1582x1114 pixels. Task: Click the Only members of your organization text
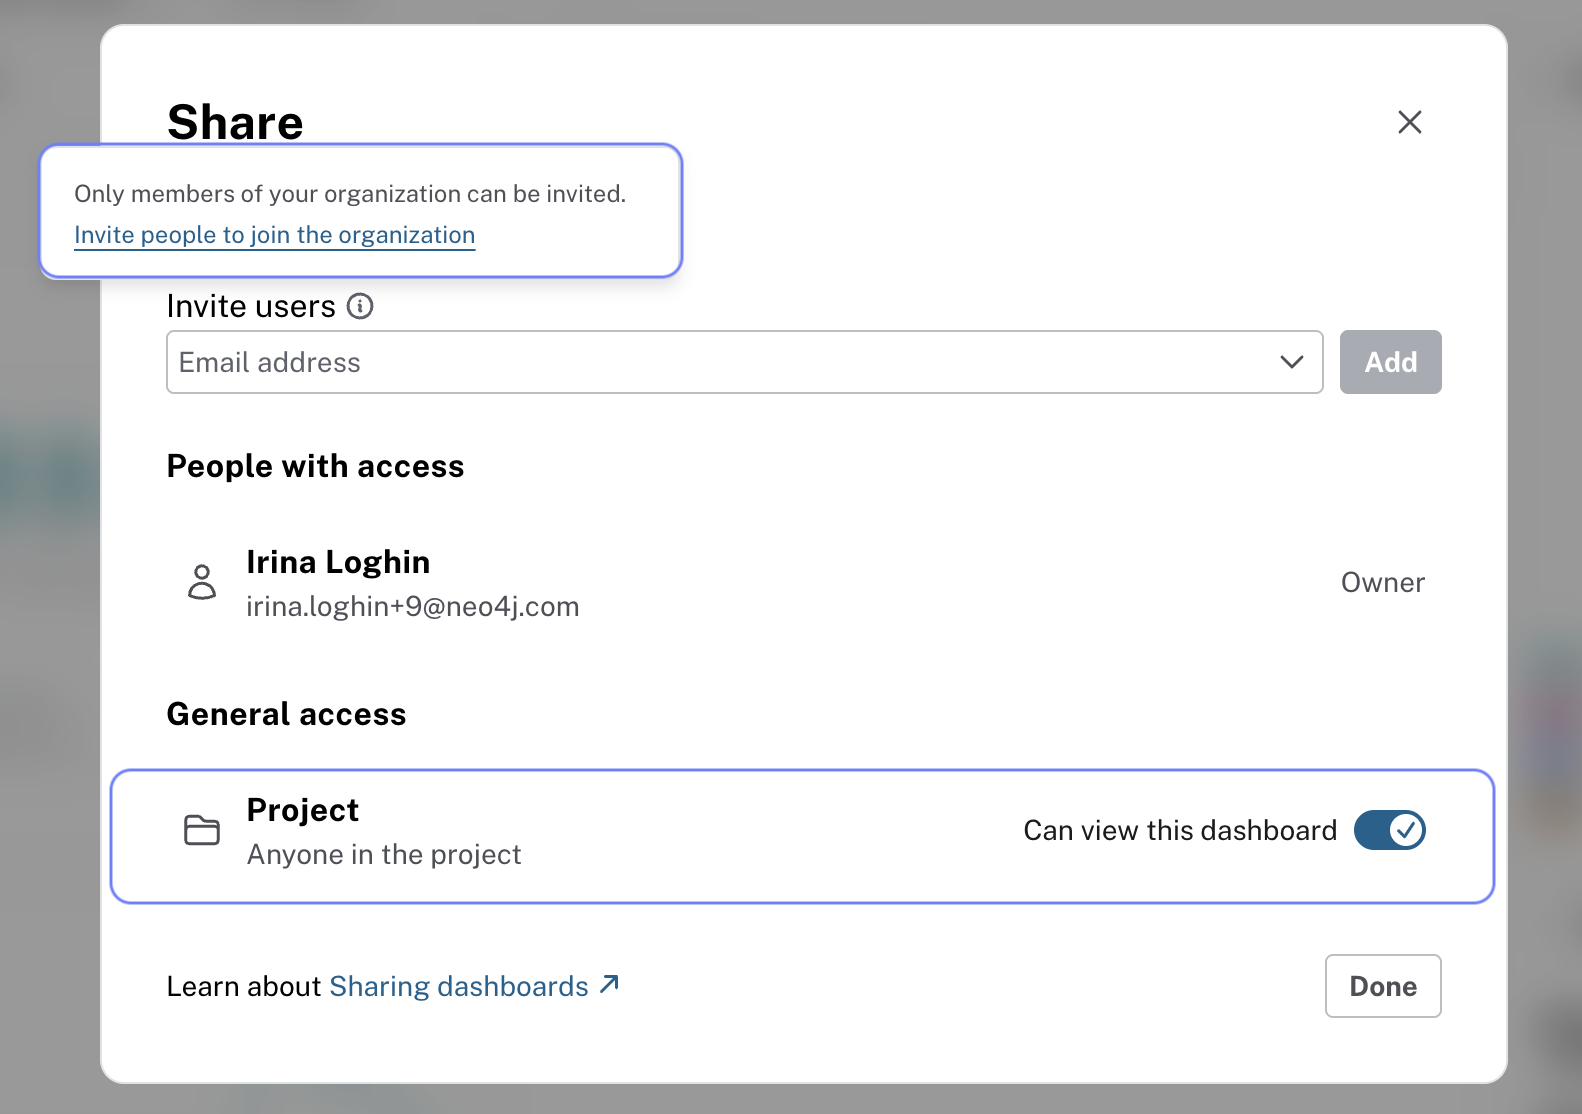350,193
